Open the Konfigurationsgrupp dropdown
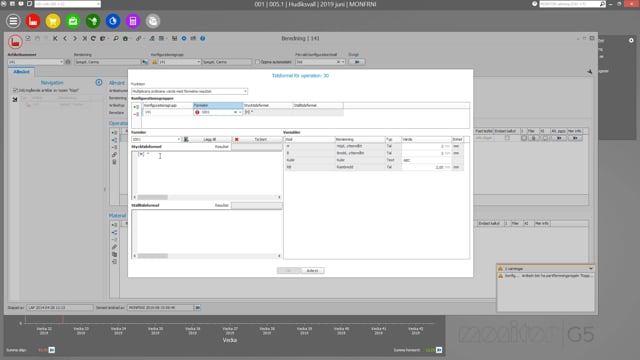Viewport: 640px width, 360px height. pos(198,62)
